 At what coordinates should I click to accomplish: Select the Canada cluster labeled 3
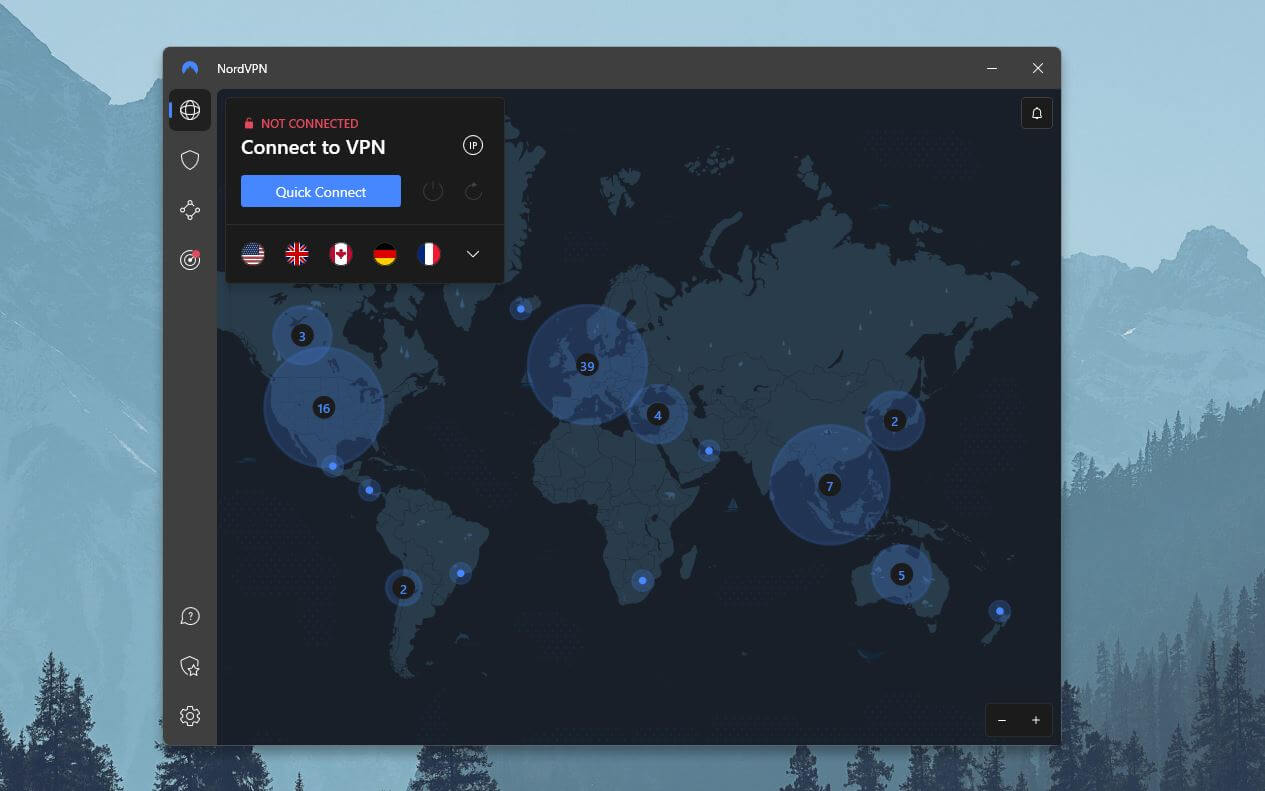[302, 336]
